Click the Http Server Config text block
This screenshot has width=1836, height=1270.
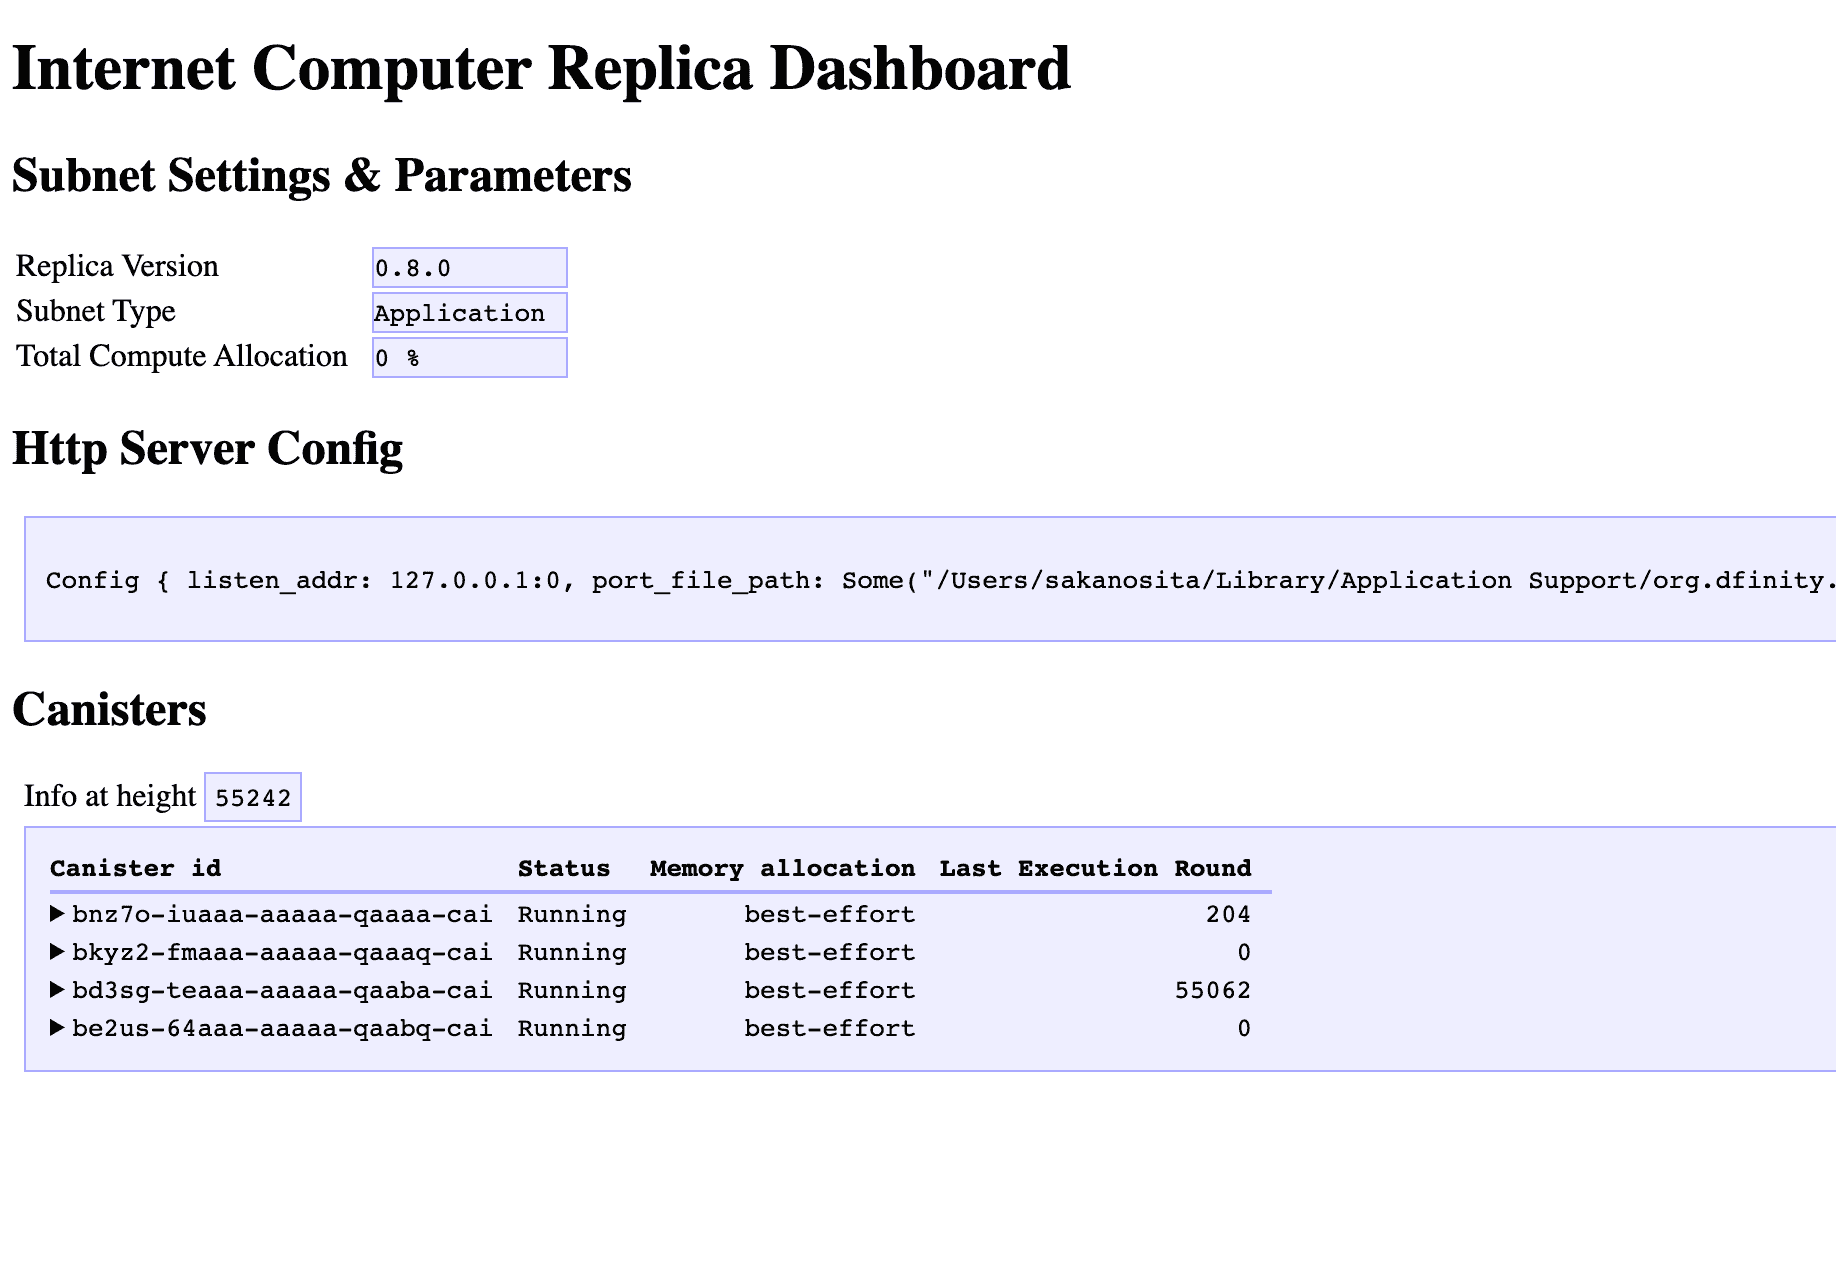point(930,580)
